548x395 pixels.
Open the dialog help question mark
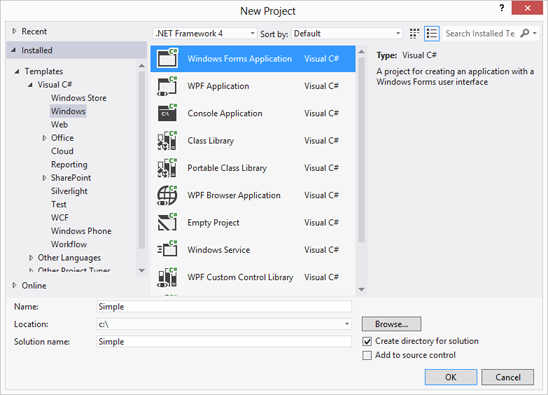tap(502, 8)
